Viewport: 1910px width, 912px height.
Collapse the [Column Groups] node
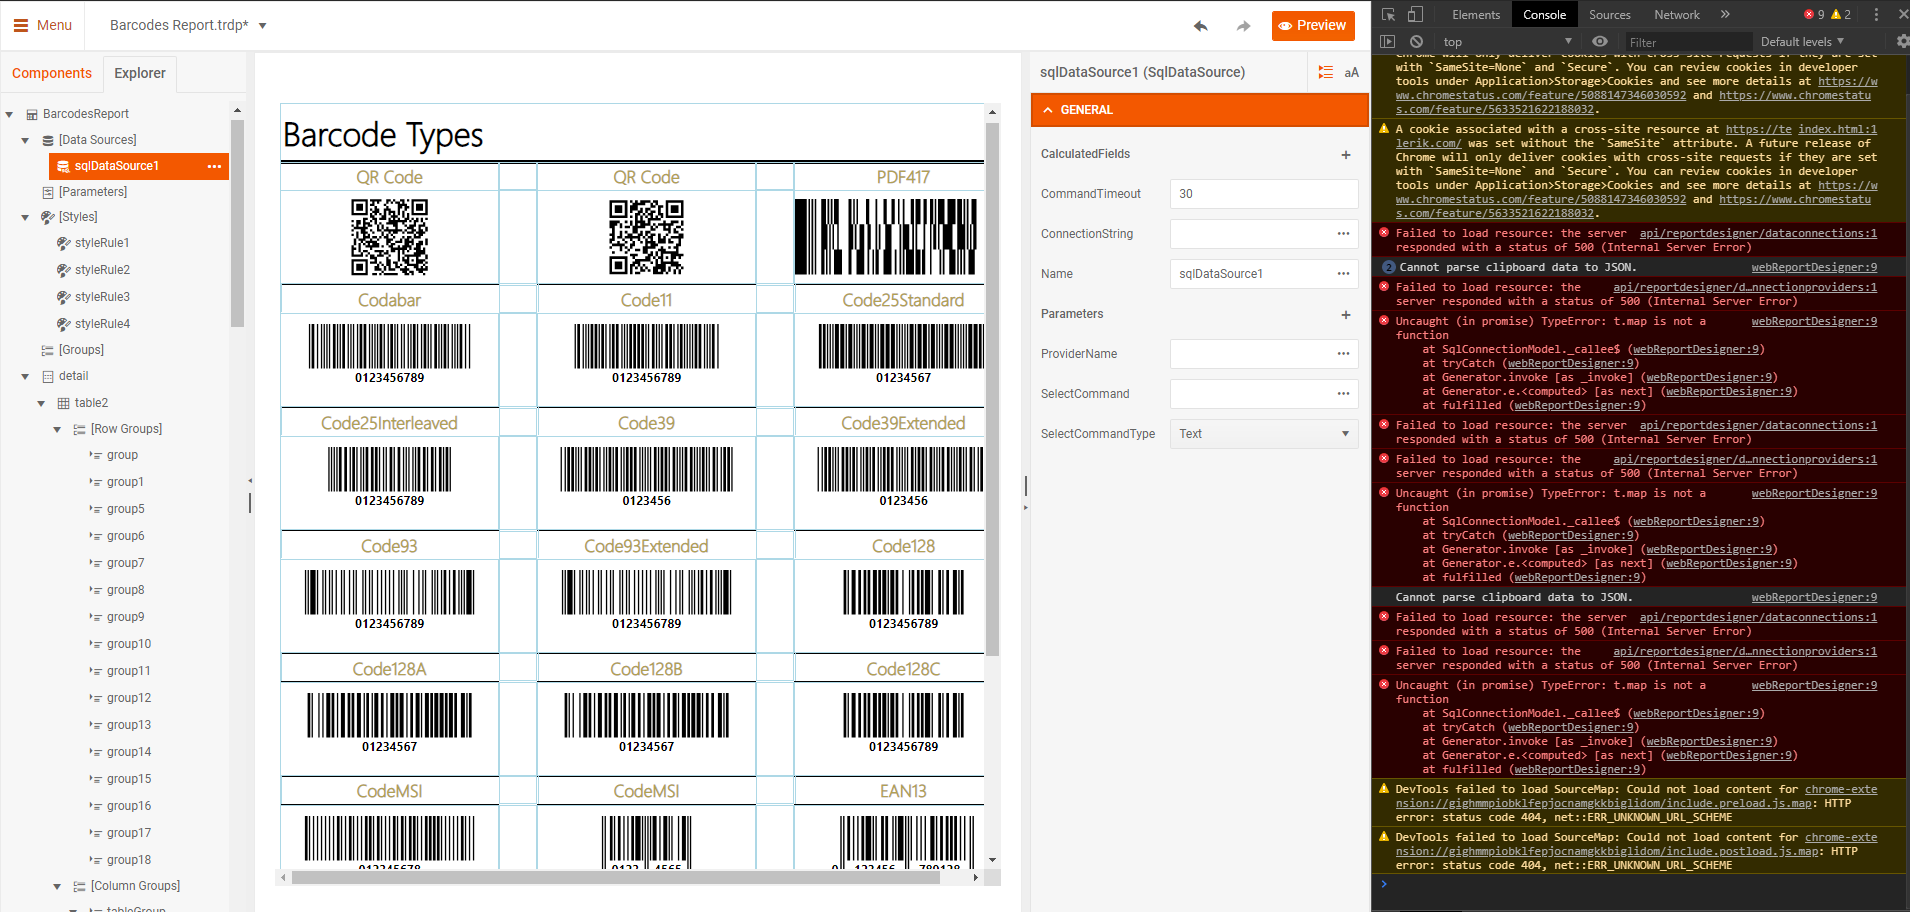click(x=57, y=887)
